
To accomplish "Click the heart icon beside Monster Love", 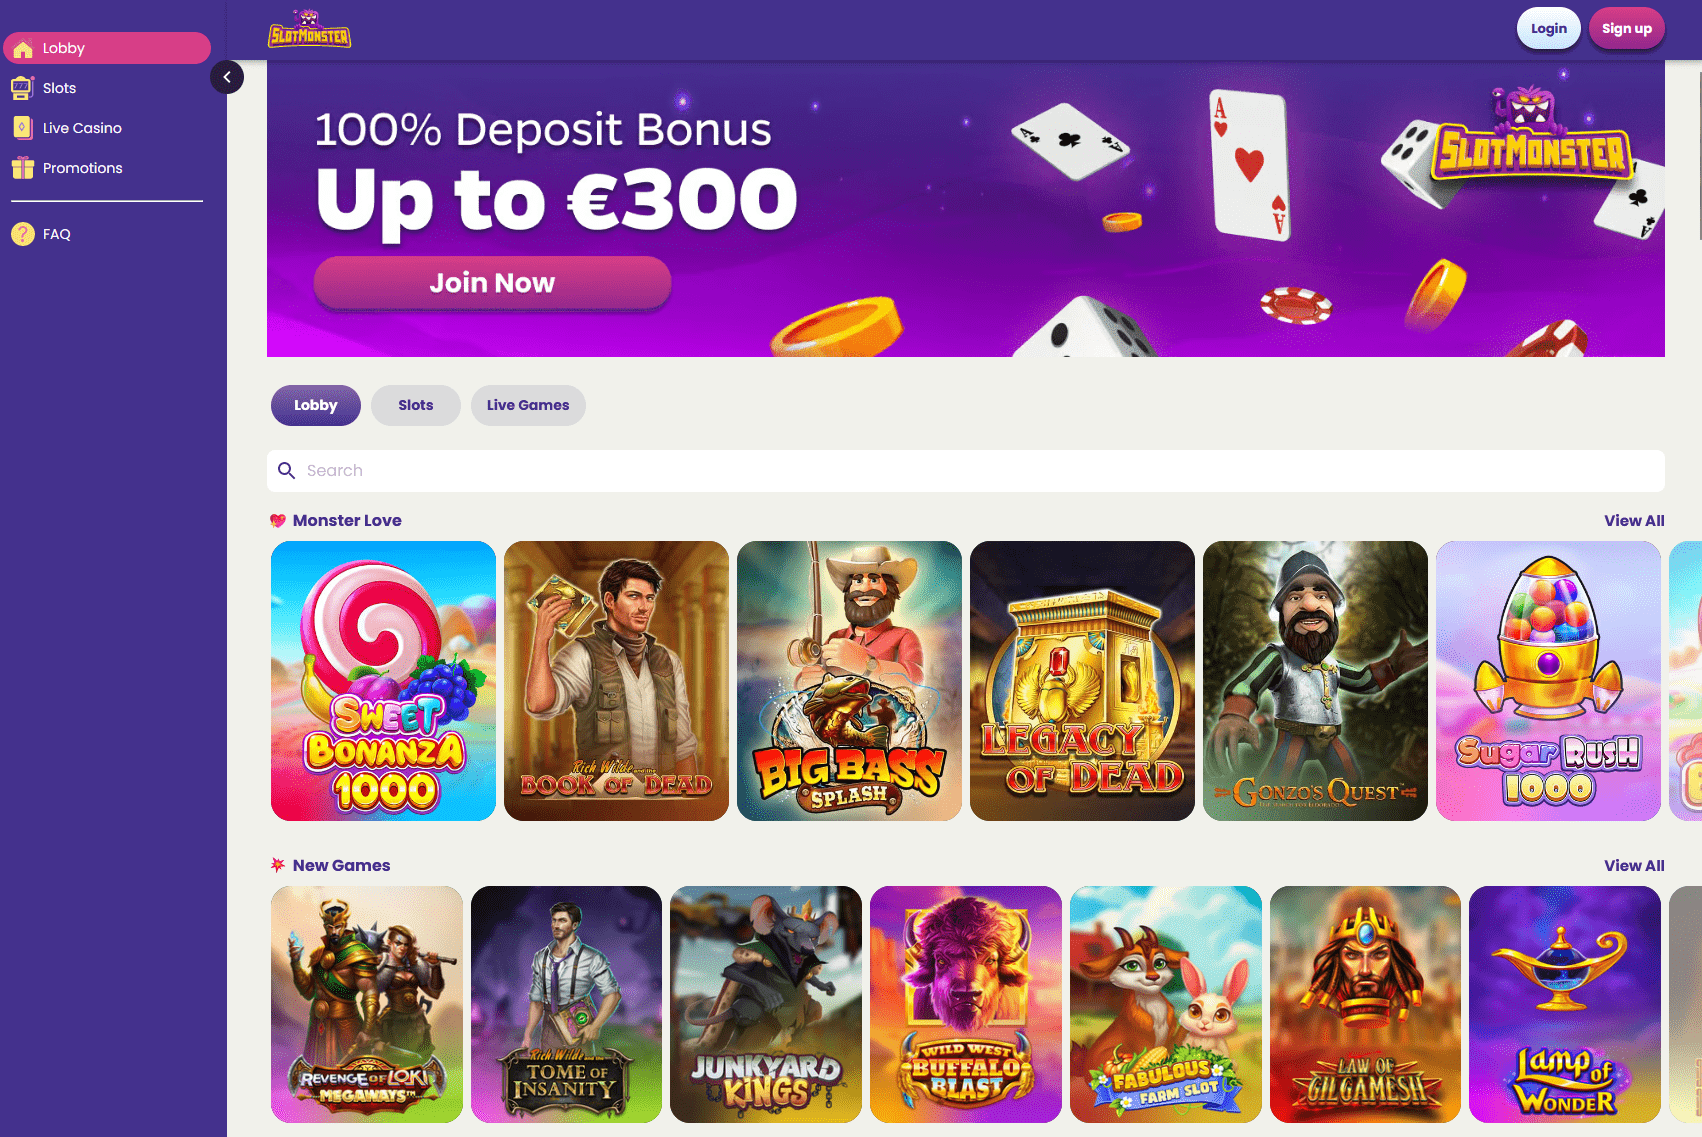I will pos(278,521).
